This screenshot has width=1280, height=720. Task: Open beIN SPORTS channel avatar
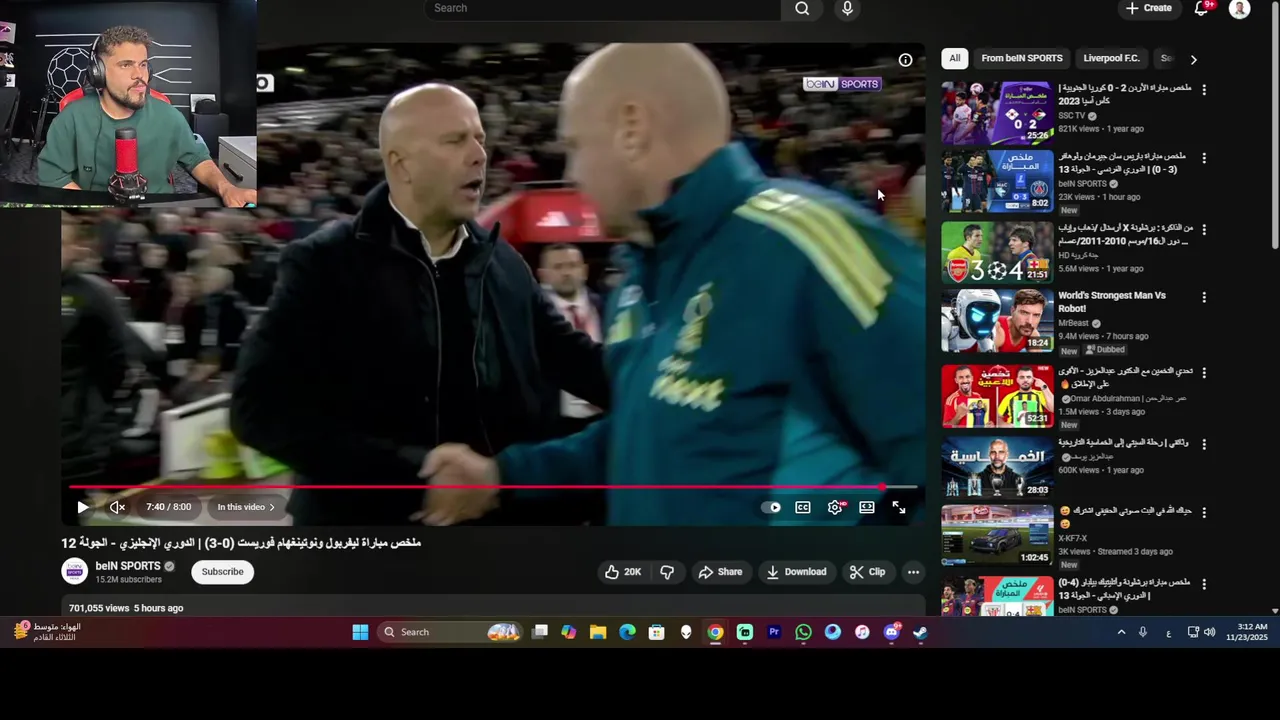[x=75, y=571]
